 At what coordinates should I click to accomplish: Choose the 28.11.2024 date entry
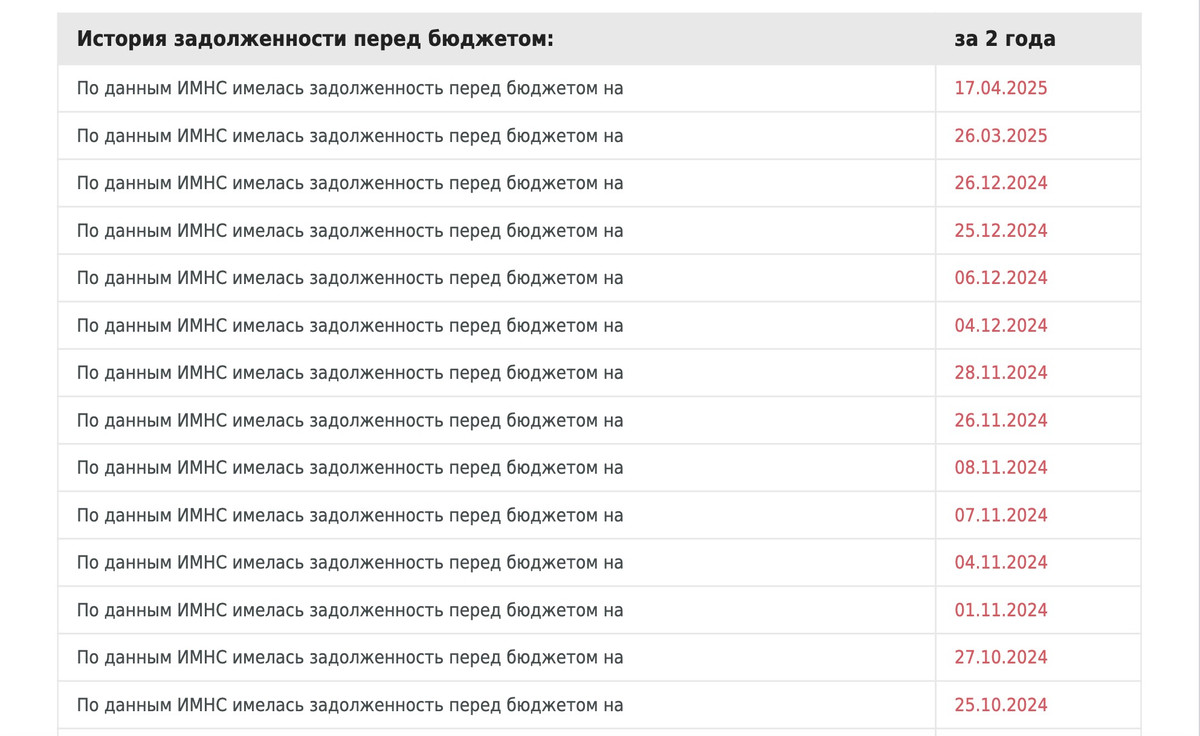pyautogui.click(x=1000, y=373)
